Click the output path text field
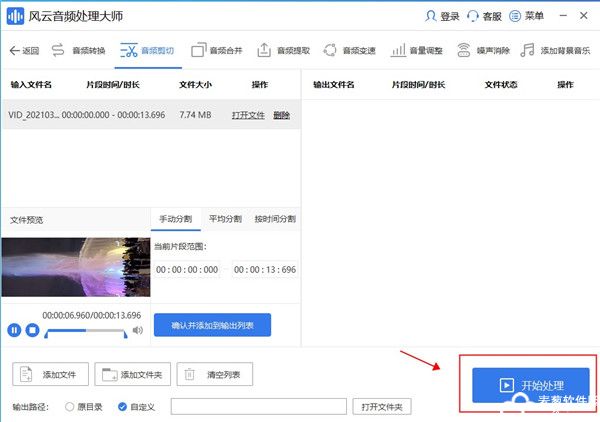Screen dimensions: 600x422 [x=259, y=407]
